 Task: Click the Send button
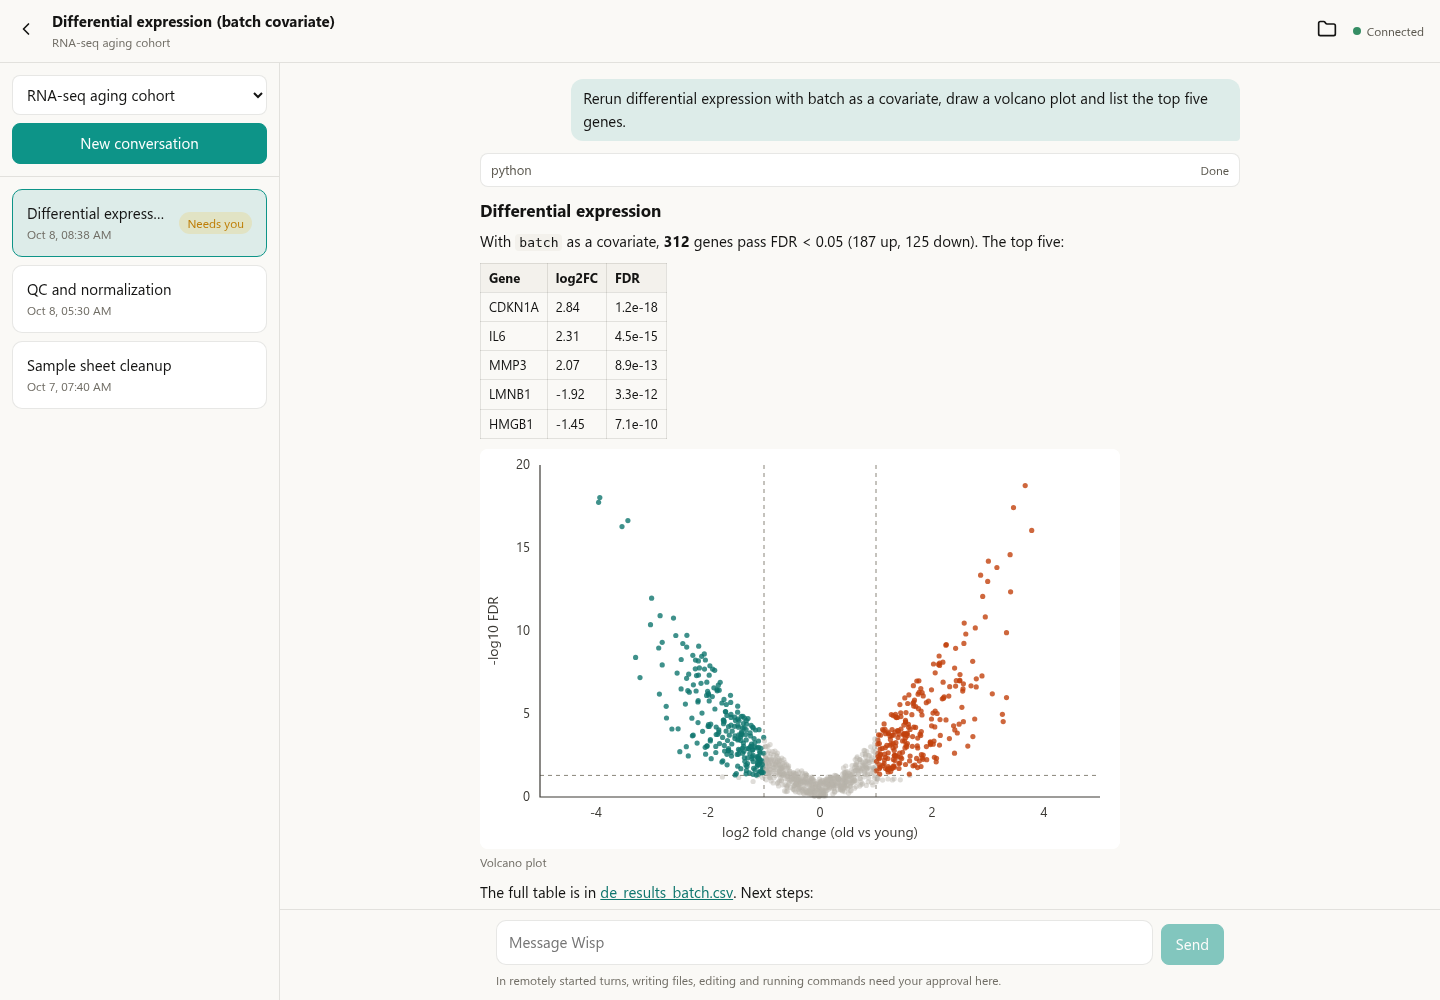click(x=1192, y=944)
